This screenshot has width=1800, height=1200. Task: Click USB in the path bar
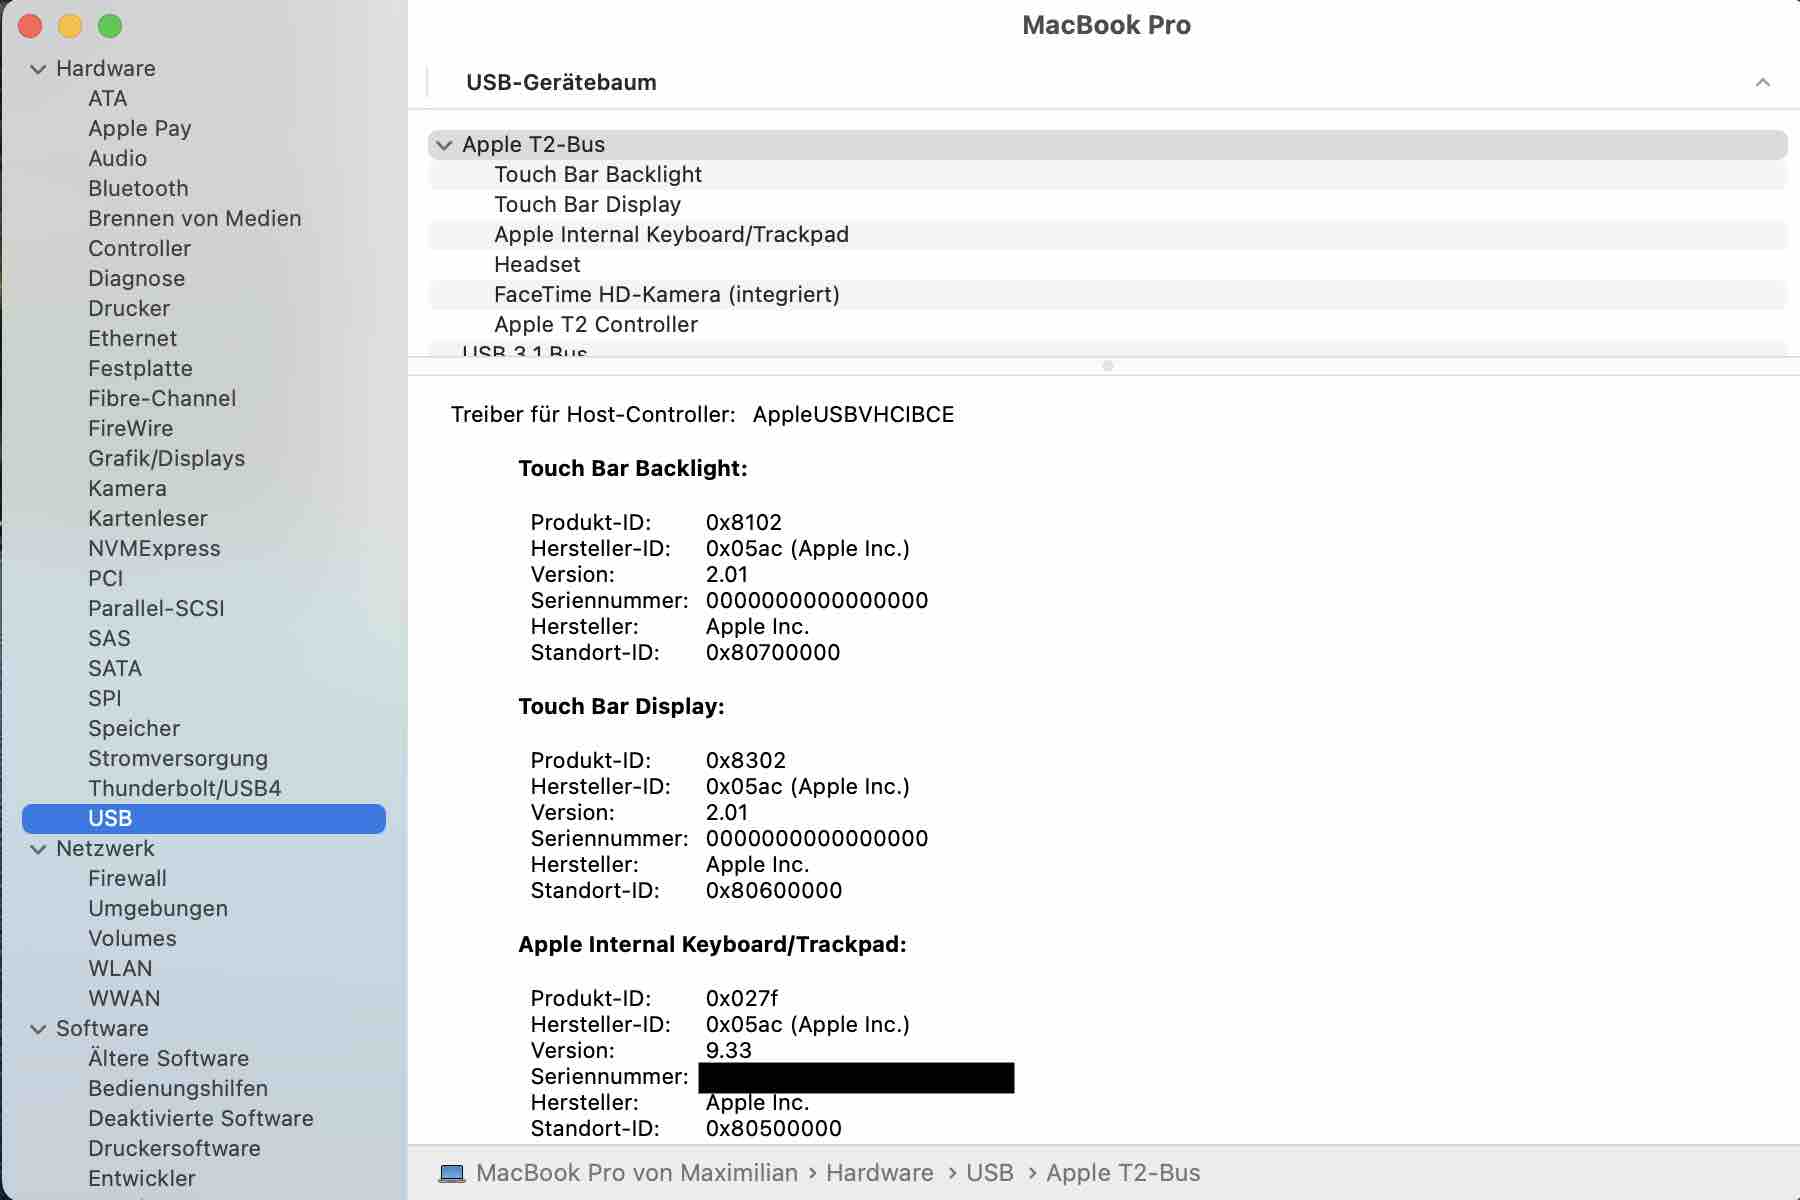(x=990, y=1173)
